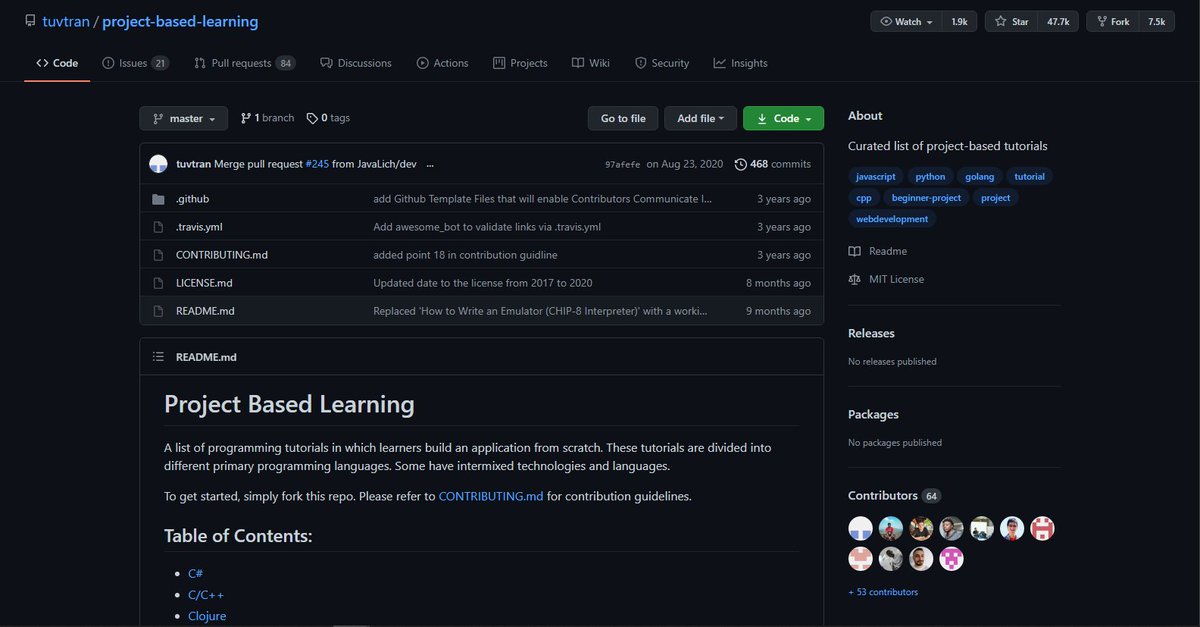This screenshot has height=627, width=1200.
Task: Open the README outline list icon
Action: click(x=158, y=357)
